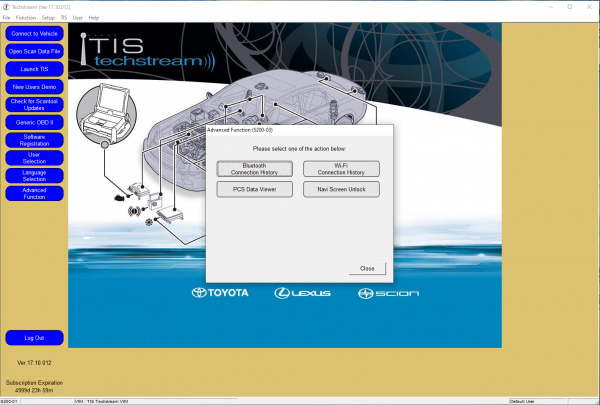
Task: Open User Selection
Action: pos(34,158)
